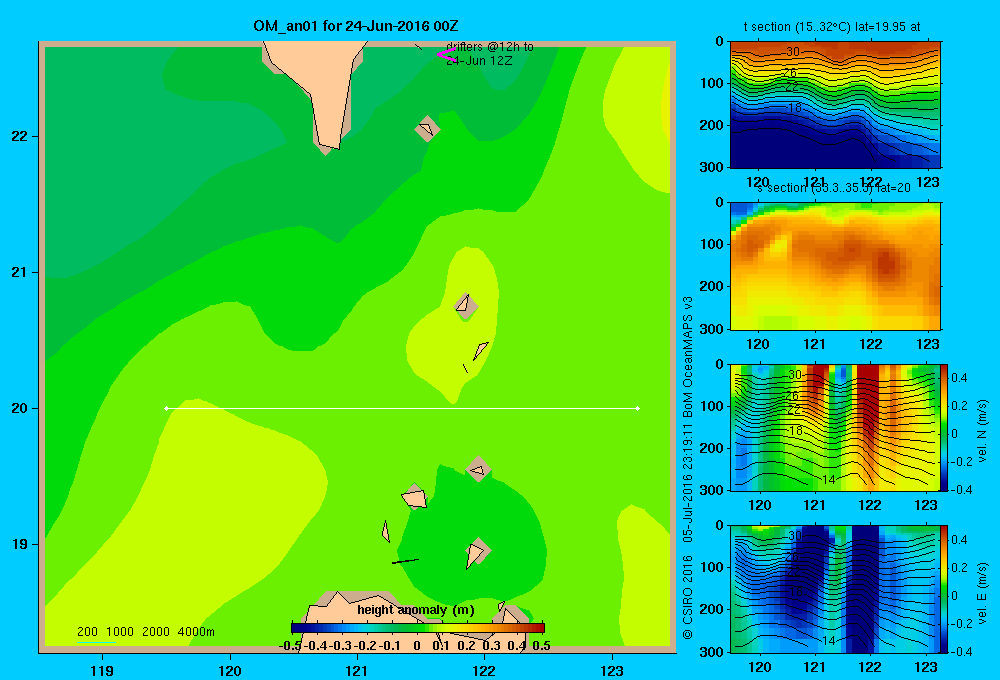Click the vel. E colorbar

pos(945,589)
